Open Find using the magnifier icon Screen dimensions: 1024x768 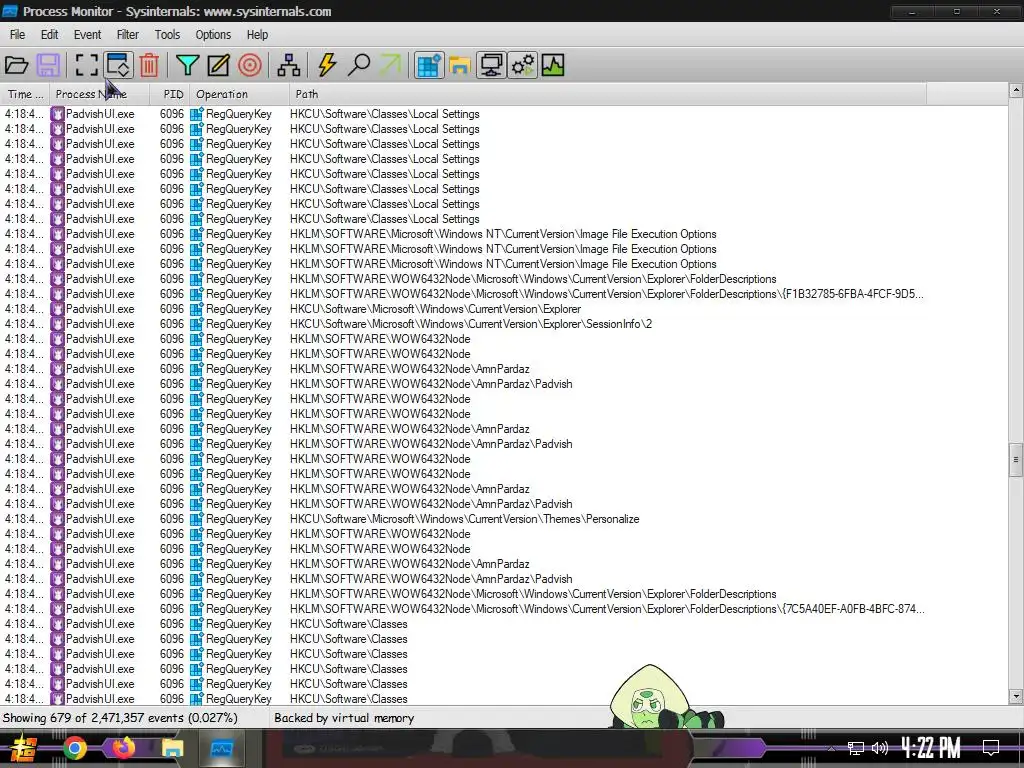point(359,65)
